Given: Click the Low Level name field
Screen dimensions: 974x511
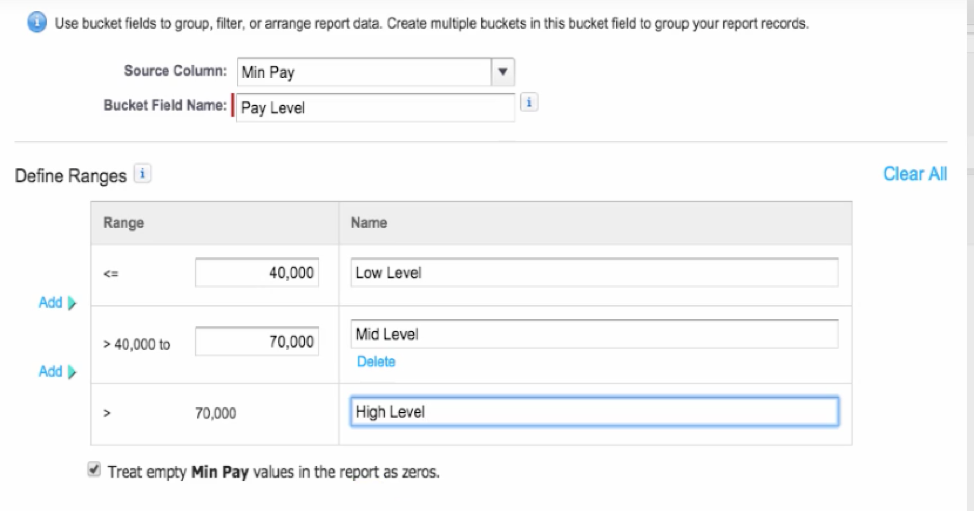Looking at the screenshot, I should (x=594, y=273).
